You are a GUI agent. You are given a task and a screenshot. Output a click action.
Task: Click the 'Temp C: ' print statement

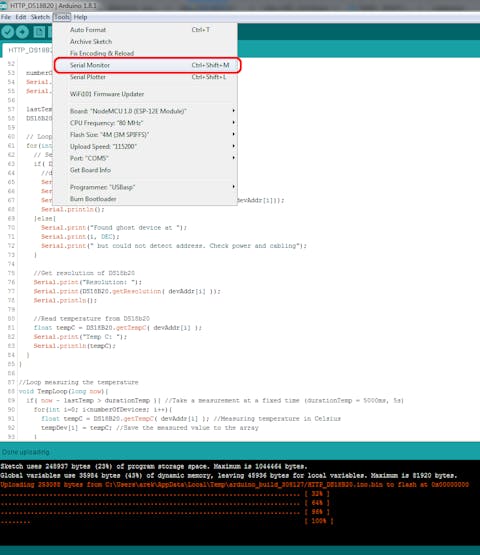tap(80, 337)
